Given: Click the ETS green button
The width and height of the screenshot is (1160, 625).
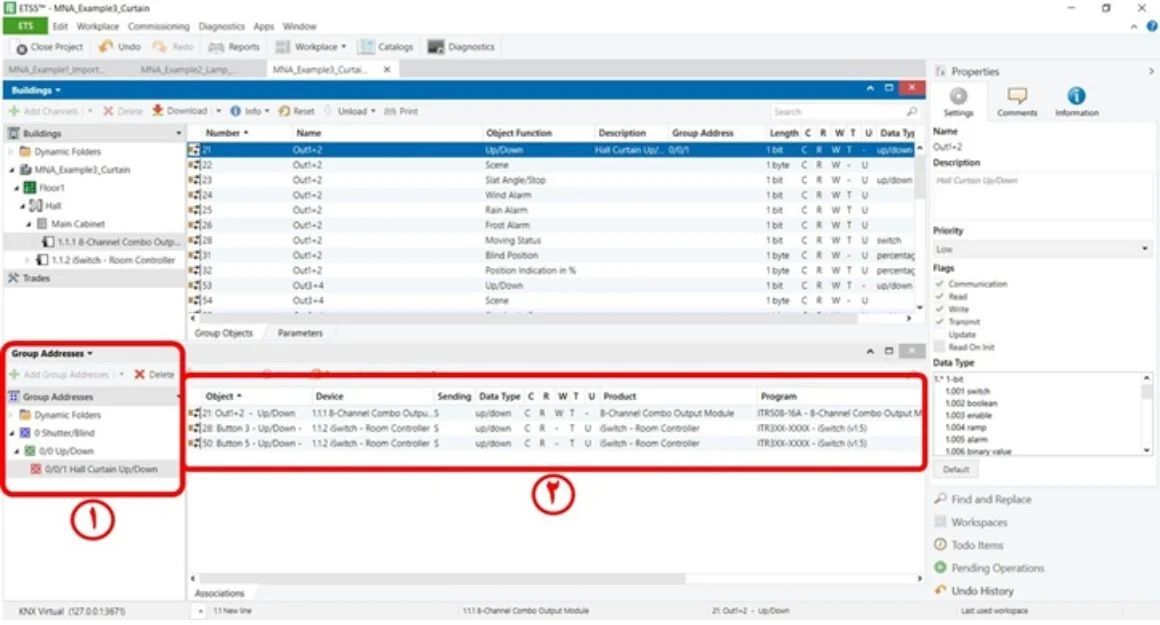Looking at the screenshot, I should 26,26.
